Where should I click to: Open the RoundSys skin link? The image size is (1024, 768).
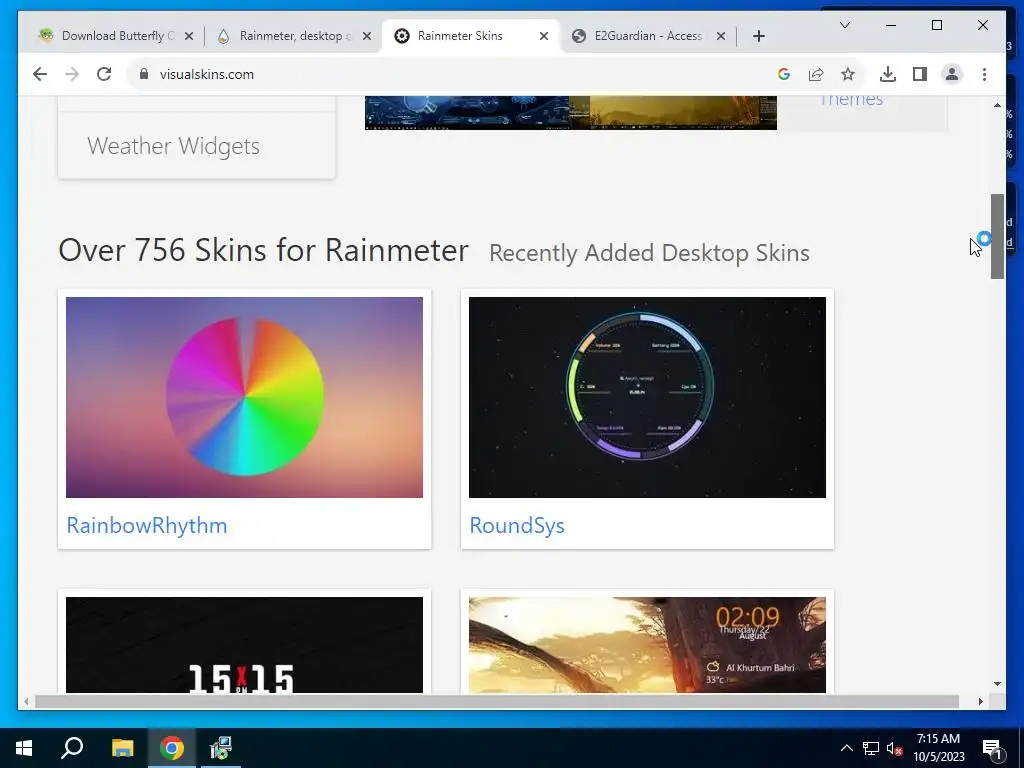pos(517,526)
